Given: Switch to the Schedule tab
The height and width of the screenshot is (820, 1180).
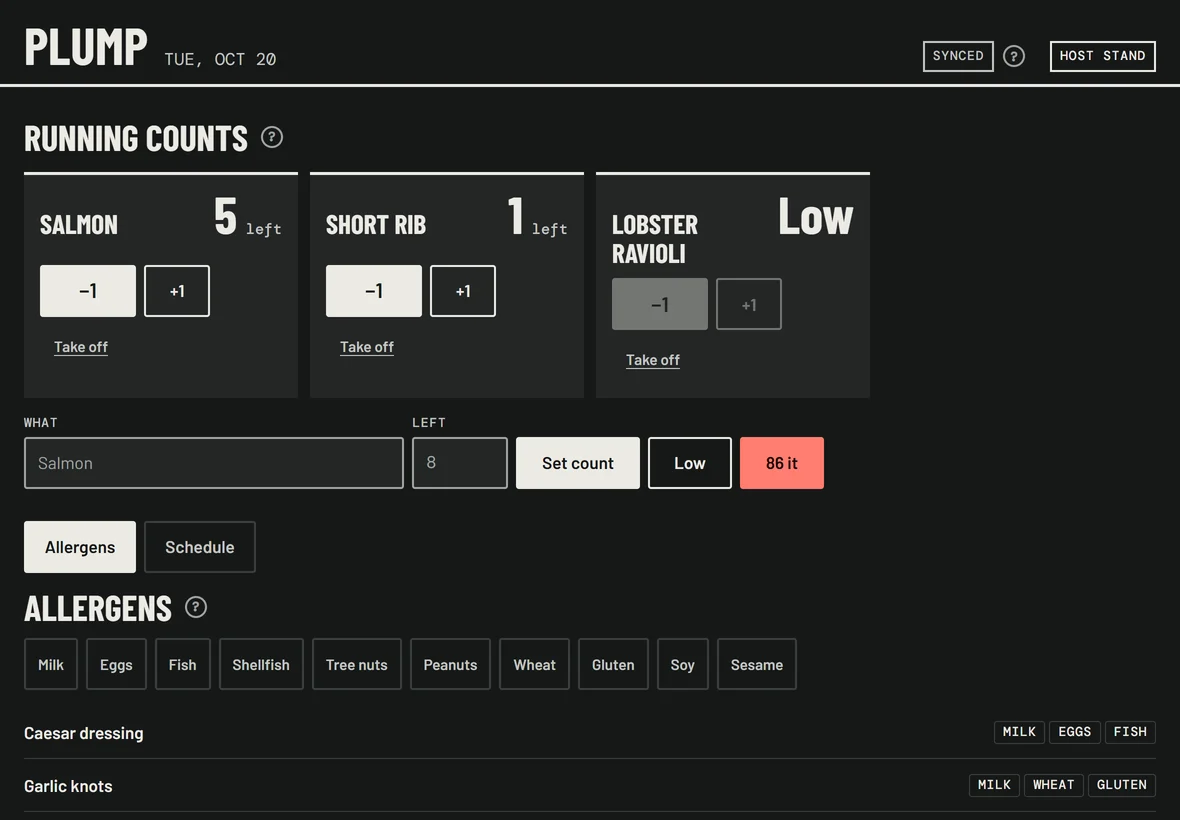Looking at the screenshot, I should pos(199,547).
